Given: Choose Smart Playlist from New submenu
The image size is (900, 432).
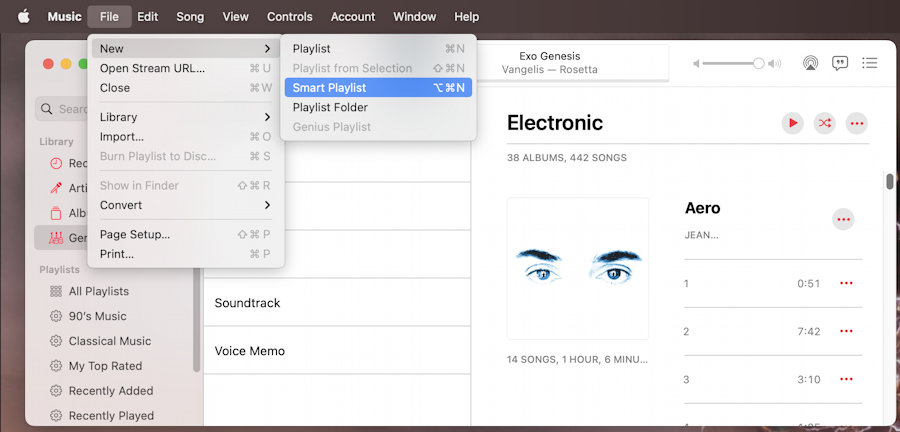Looking at the screenshot, I should (378, 88).
